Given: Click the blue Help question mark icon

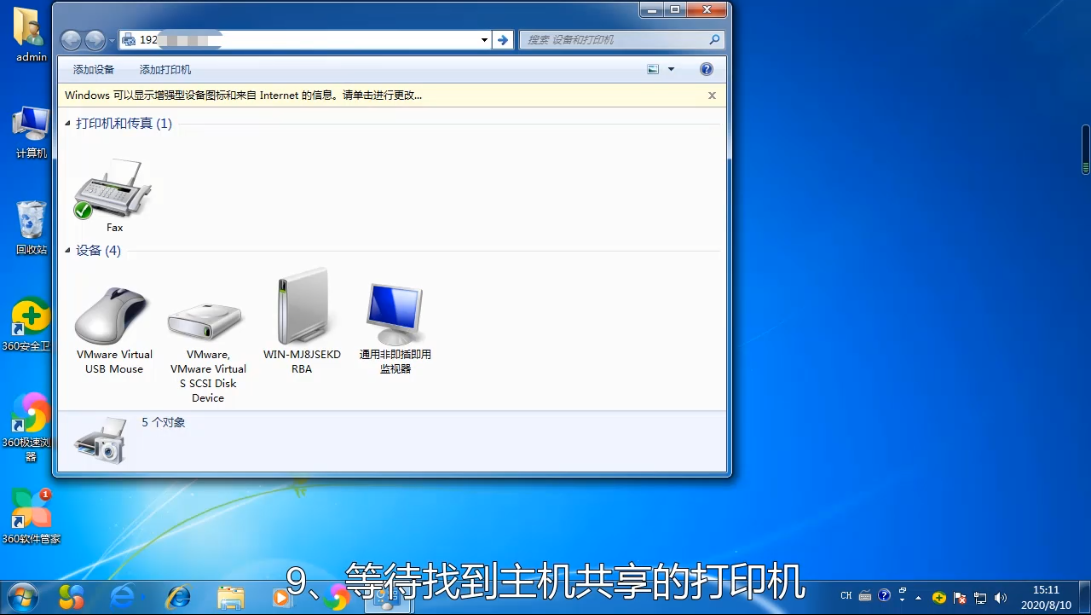Looking at the screenshot, I should click(x=706, y=69).
